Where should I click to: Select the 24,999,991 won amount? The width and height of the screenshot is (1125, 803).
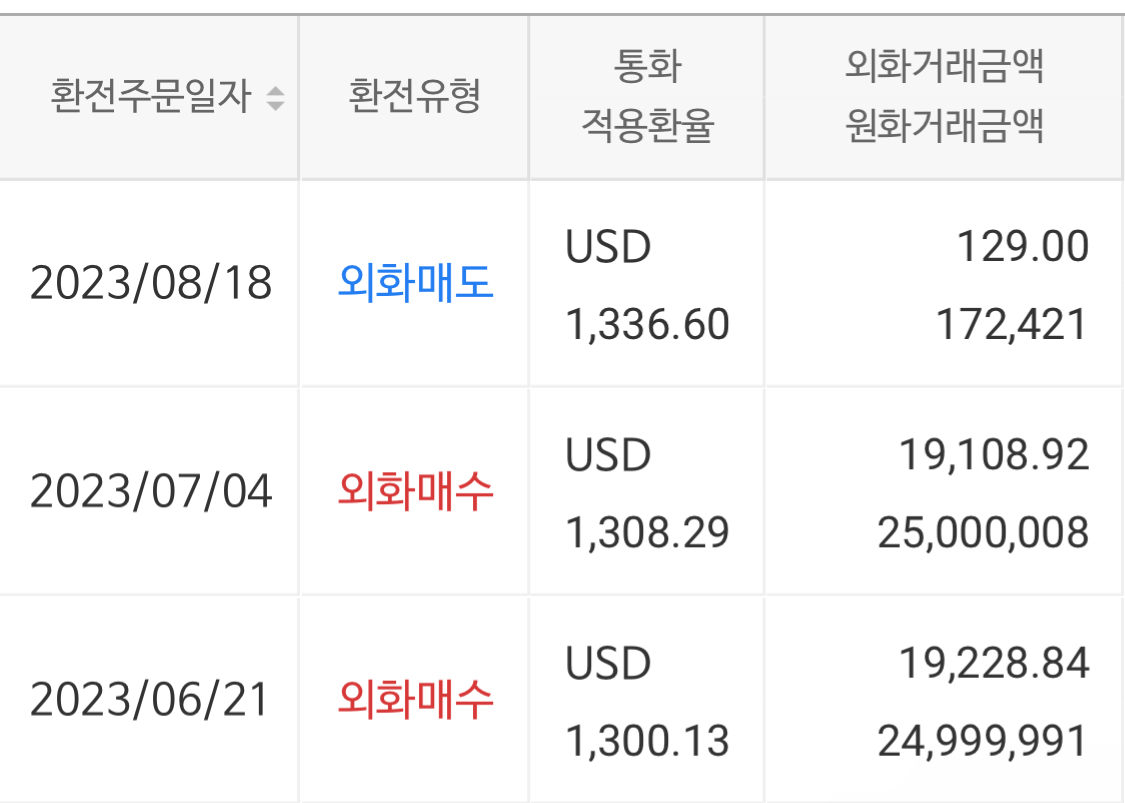point(983,741)
